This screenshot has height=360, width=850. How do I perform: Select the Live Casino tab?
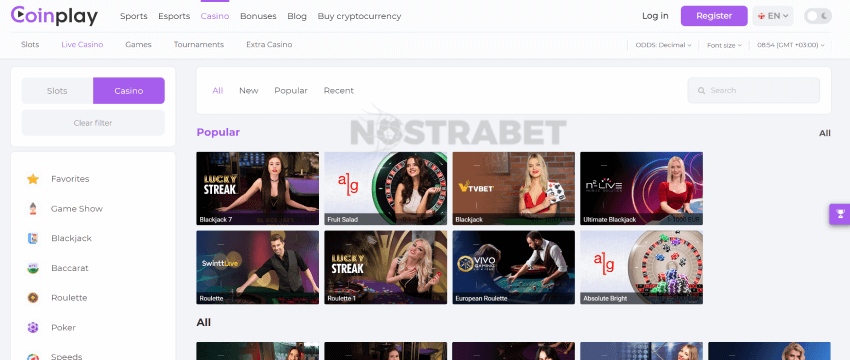pyautogui.click(x=82, y=44)
